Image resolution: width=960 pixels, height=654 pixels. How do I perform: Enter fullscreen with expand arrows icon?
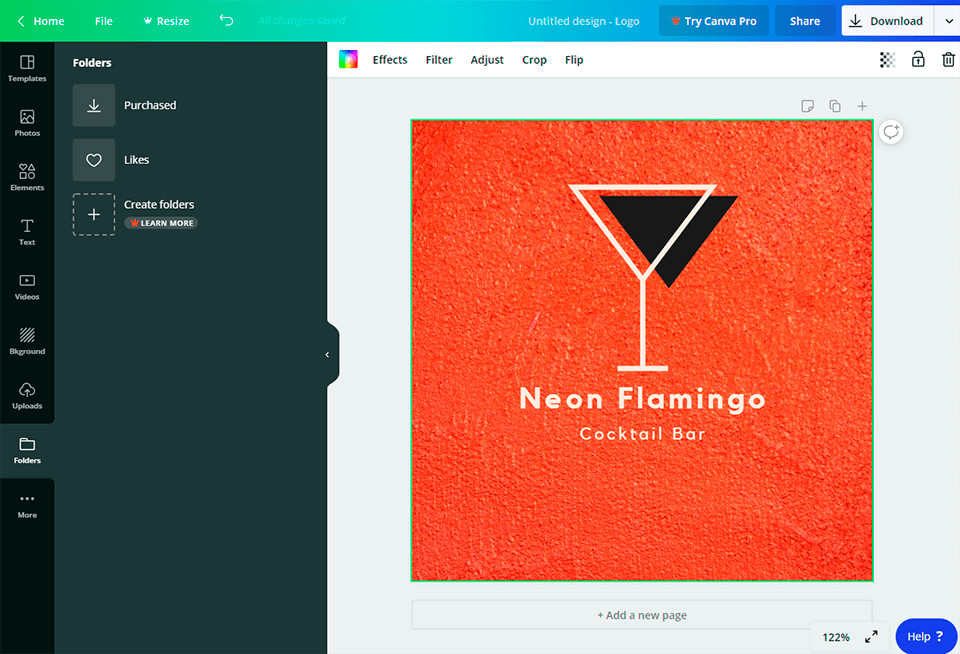871,637
